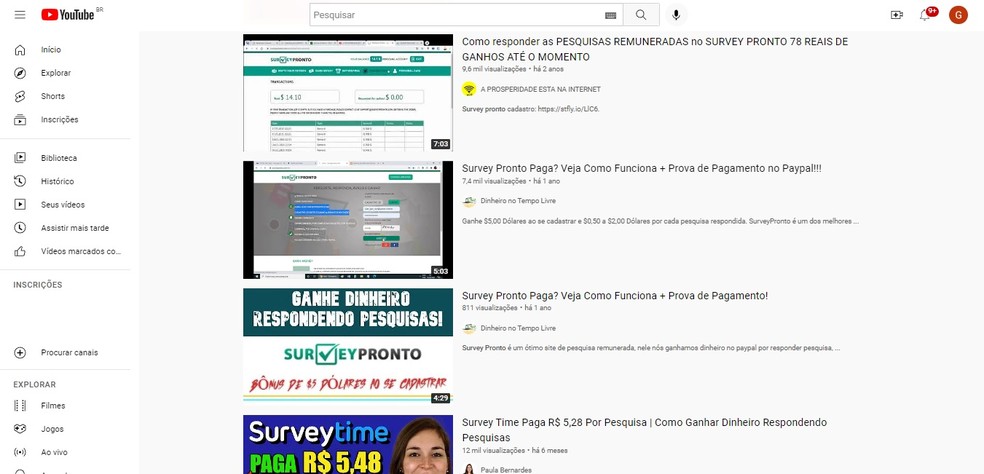This screenshot has width=984, height=474.
Task: Click the Inscrições subscriptions icon
Action: coord(20,119)
